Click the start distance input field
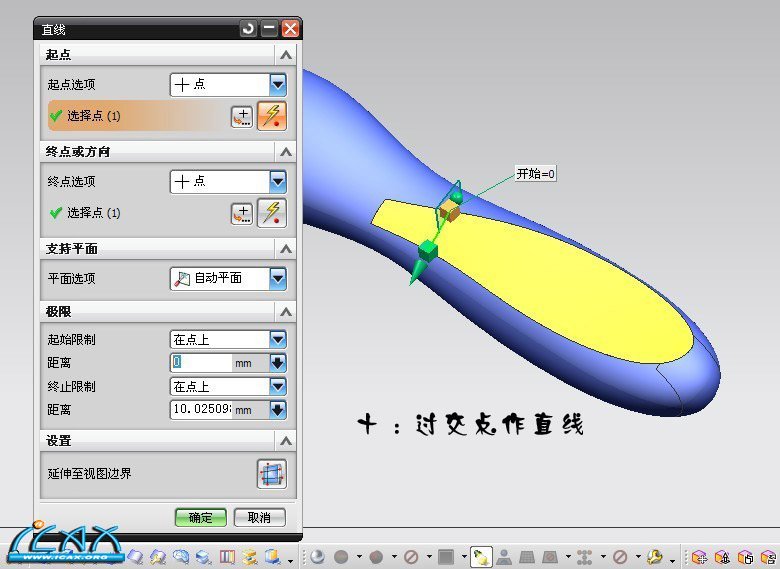The image size is (780, 569). [201, 363]
